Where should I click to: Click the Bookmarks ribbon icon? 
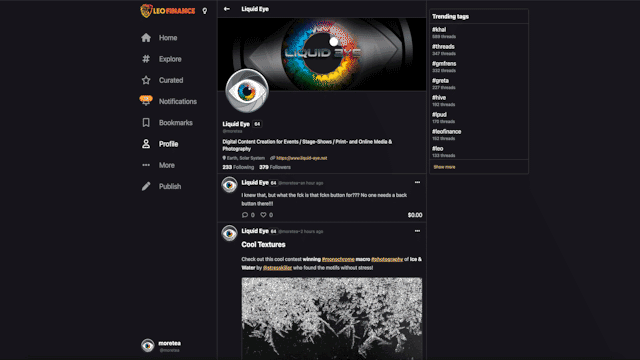pyautogui.click(x=146, y=122)
